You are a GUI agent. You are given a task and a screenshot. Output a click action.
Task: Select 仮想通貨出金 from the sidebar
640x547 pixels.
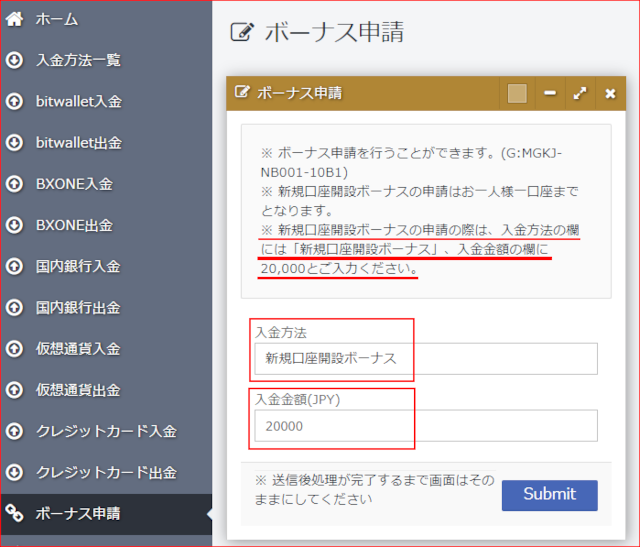pyautogui.click(x=78, y=390)
